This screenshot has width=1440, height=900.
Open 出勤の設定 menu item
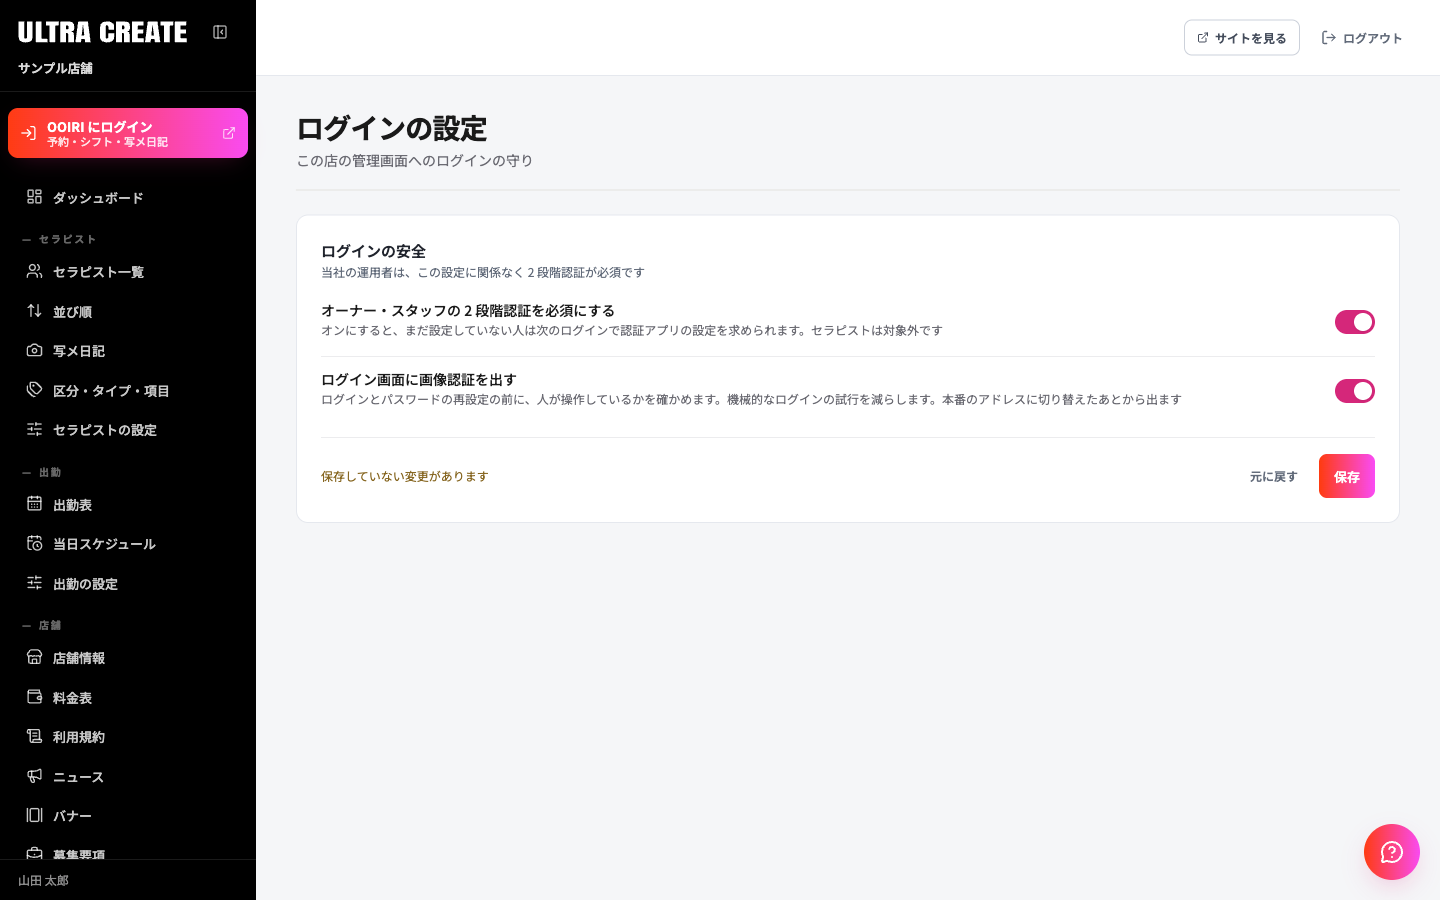click(128, 584)
